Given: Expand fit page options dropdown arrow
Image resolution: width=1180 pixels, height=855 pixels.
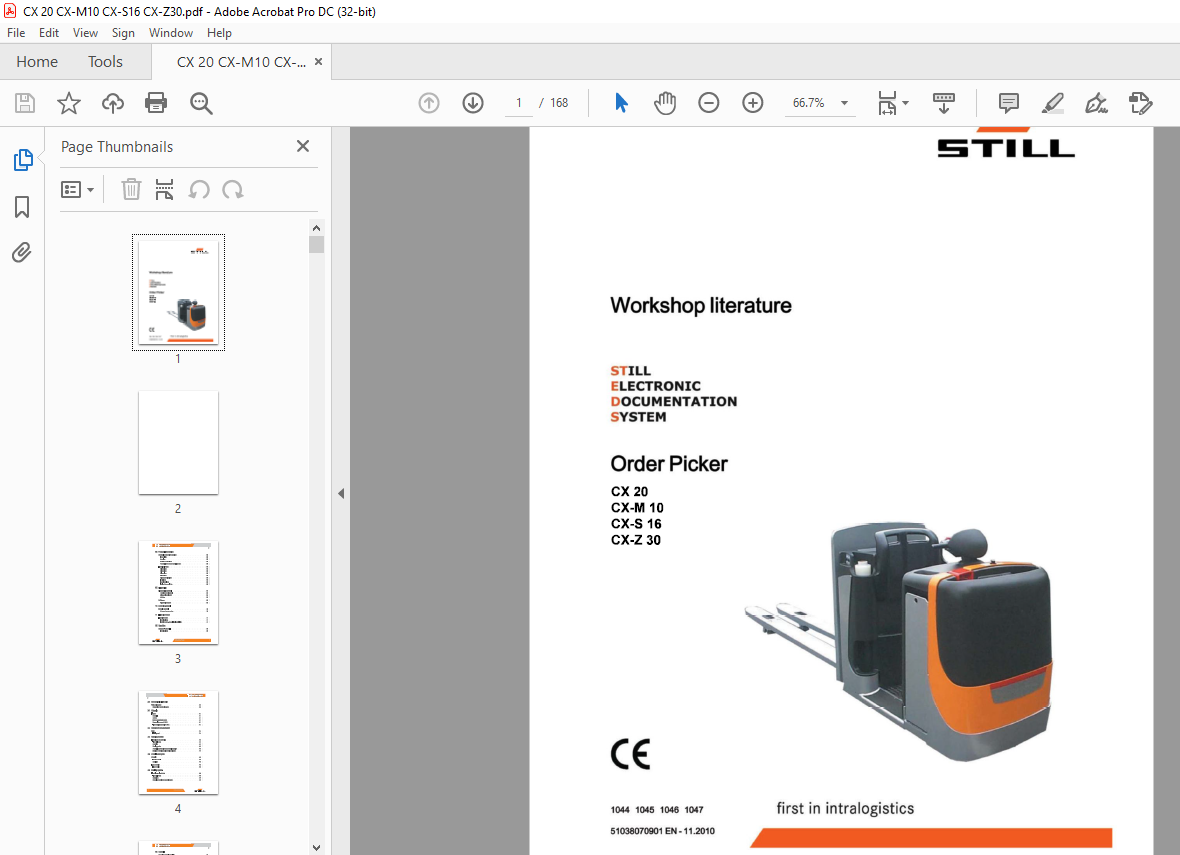Looking at the screenshot, I should pos(905,103).
